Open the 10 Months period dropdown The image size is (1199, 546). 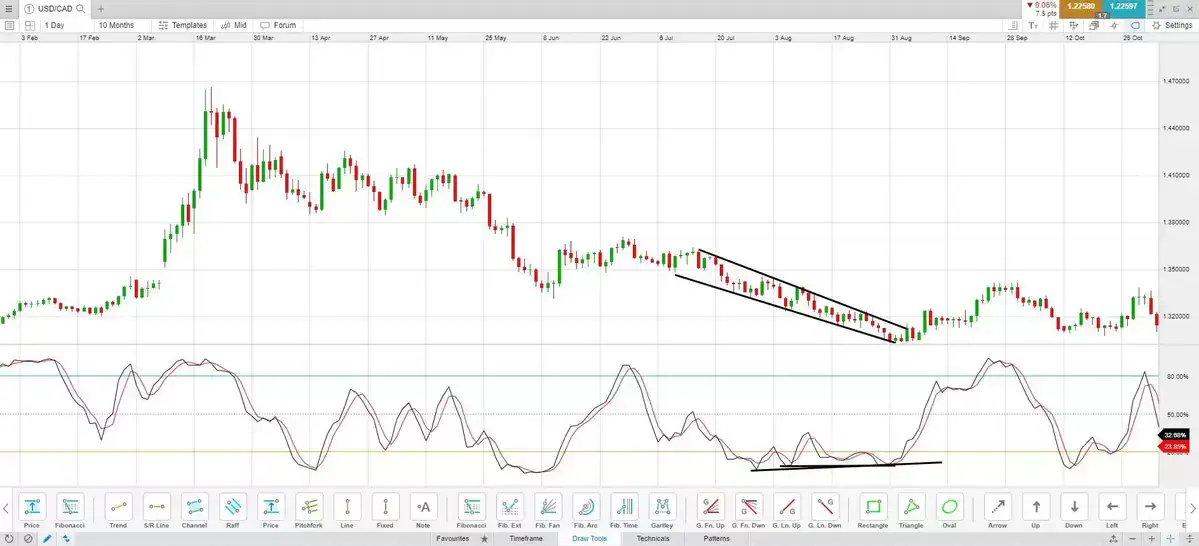[x=120, y=25]
